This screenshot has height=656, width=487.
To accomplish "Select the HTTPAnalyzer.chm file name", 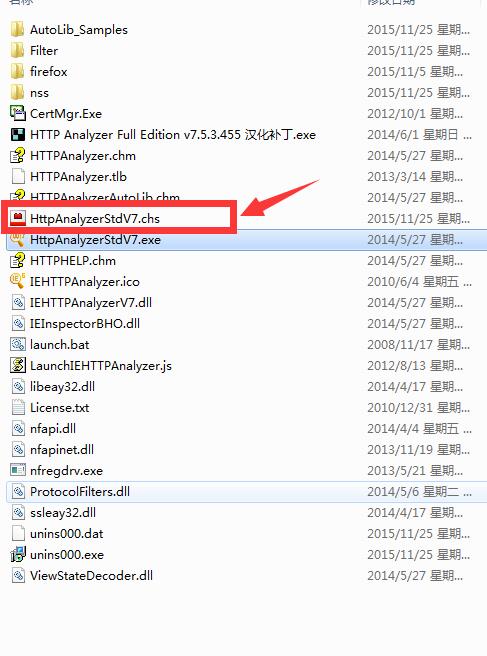I will (x=83, y=156).
